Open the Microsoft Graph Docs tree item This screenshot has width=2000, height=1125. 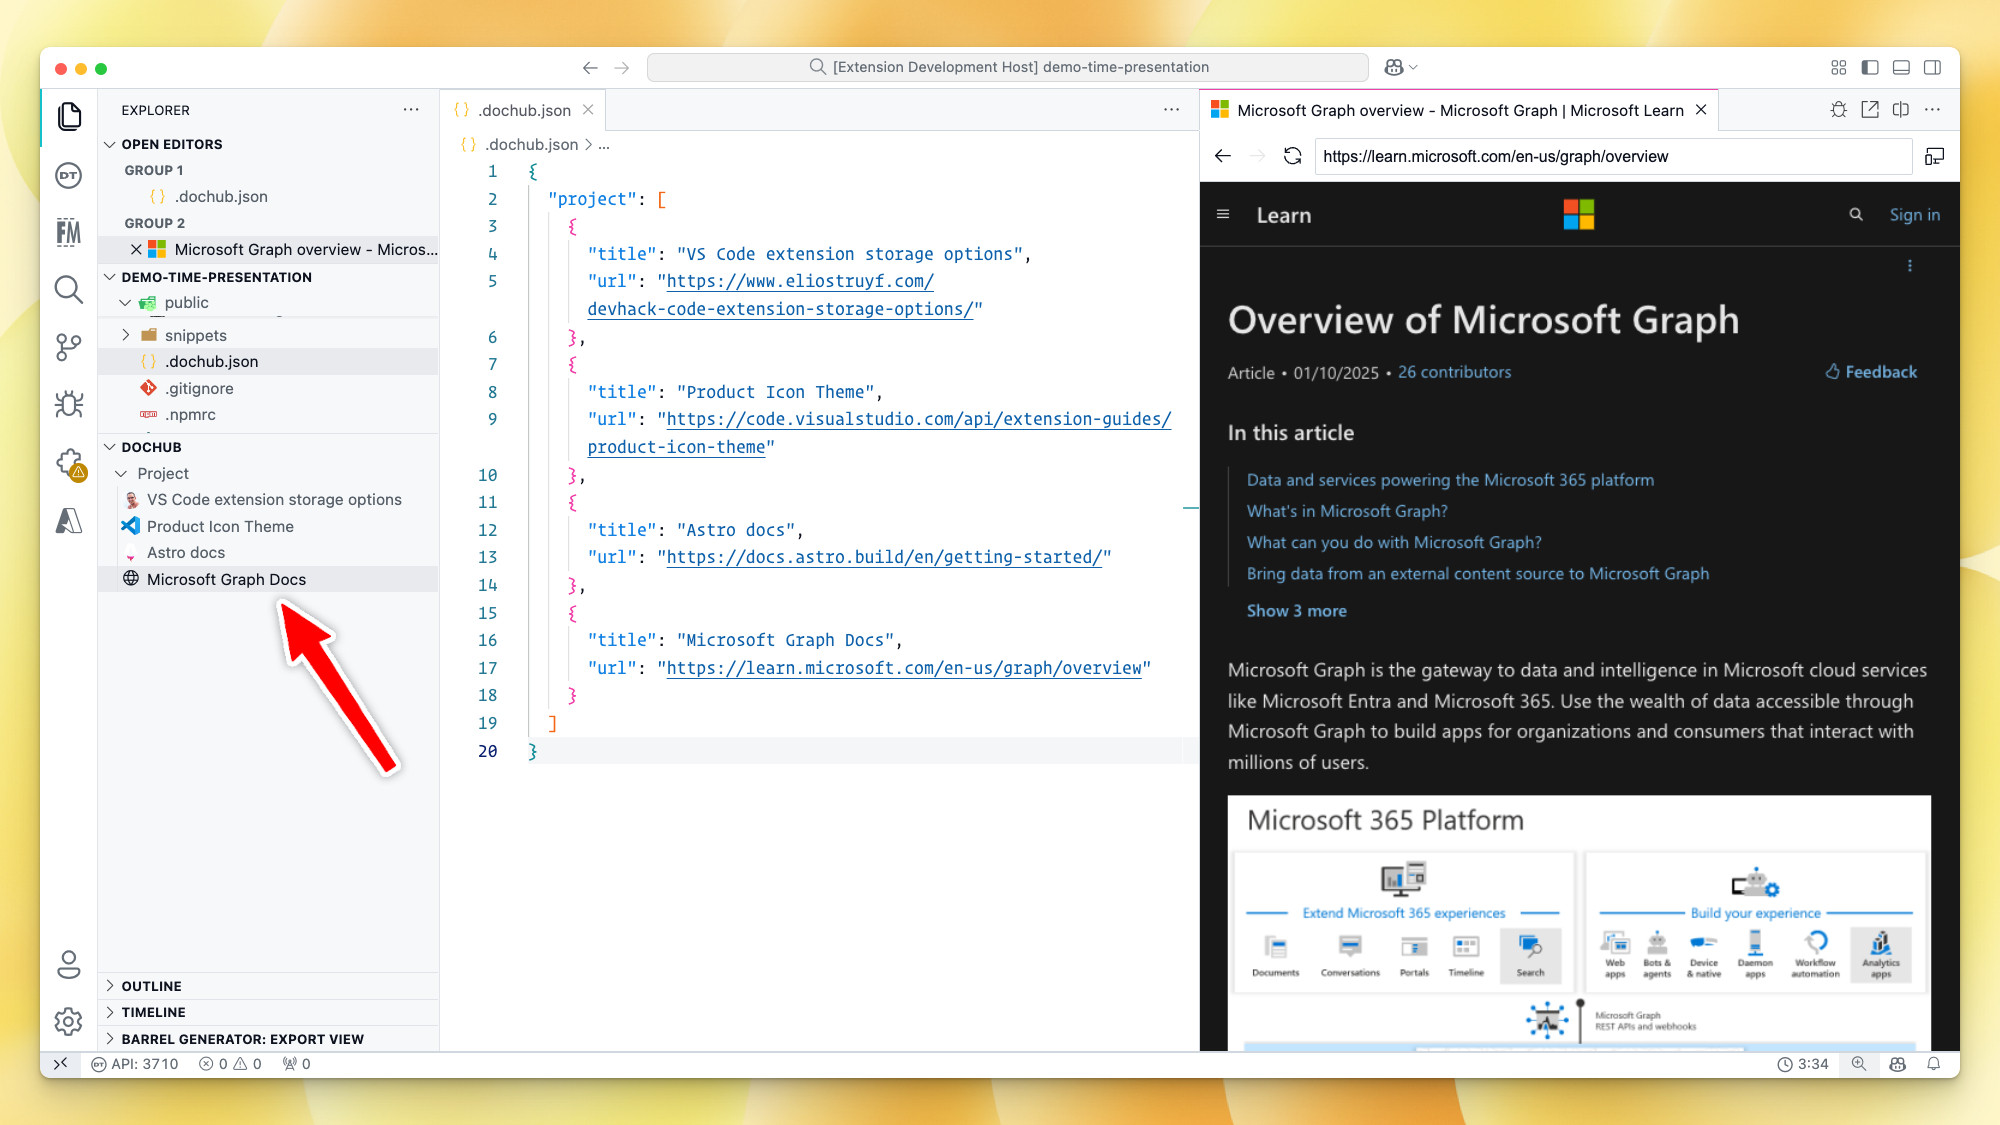227,578
